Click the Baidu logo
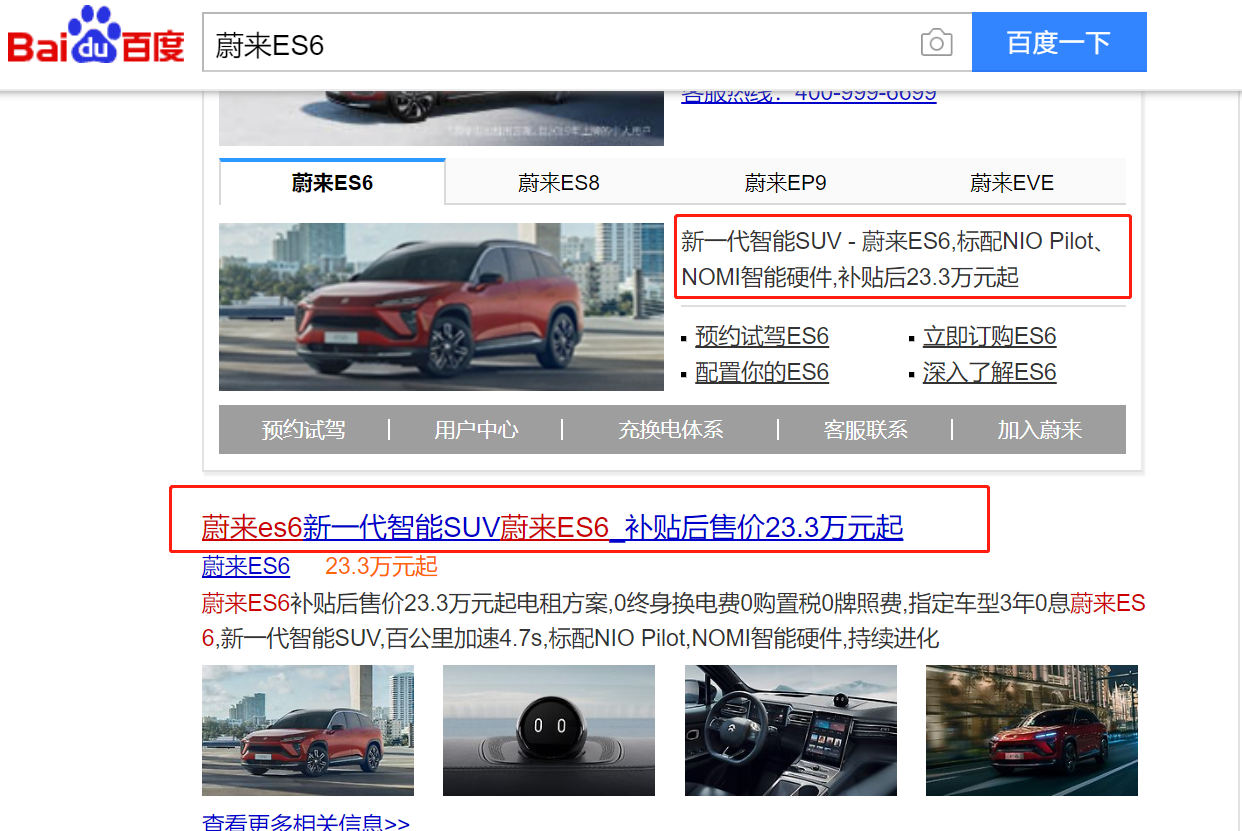 point(96,36)
